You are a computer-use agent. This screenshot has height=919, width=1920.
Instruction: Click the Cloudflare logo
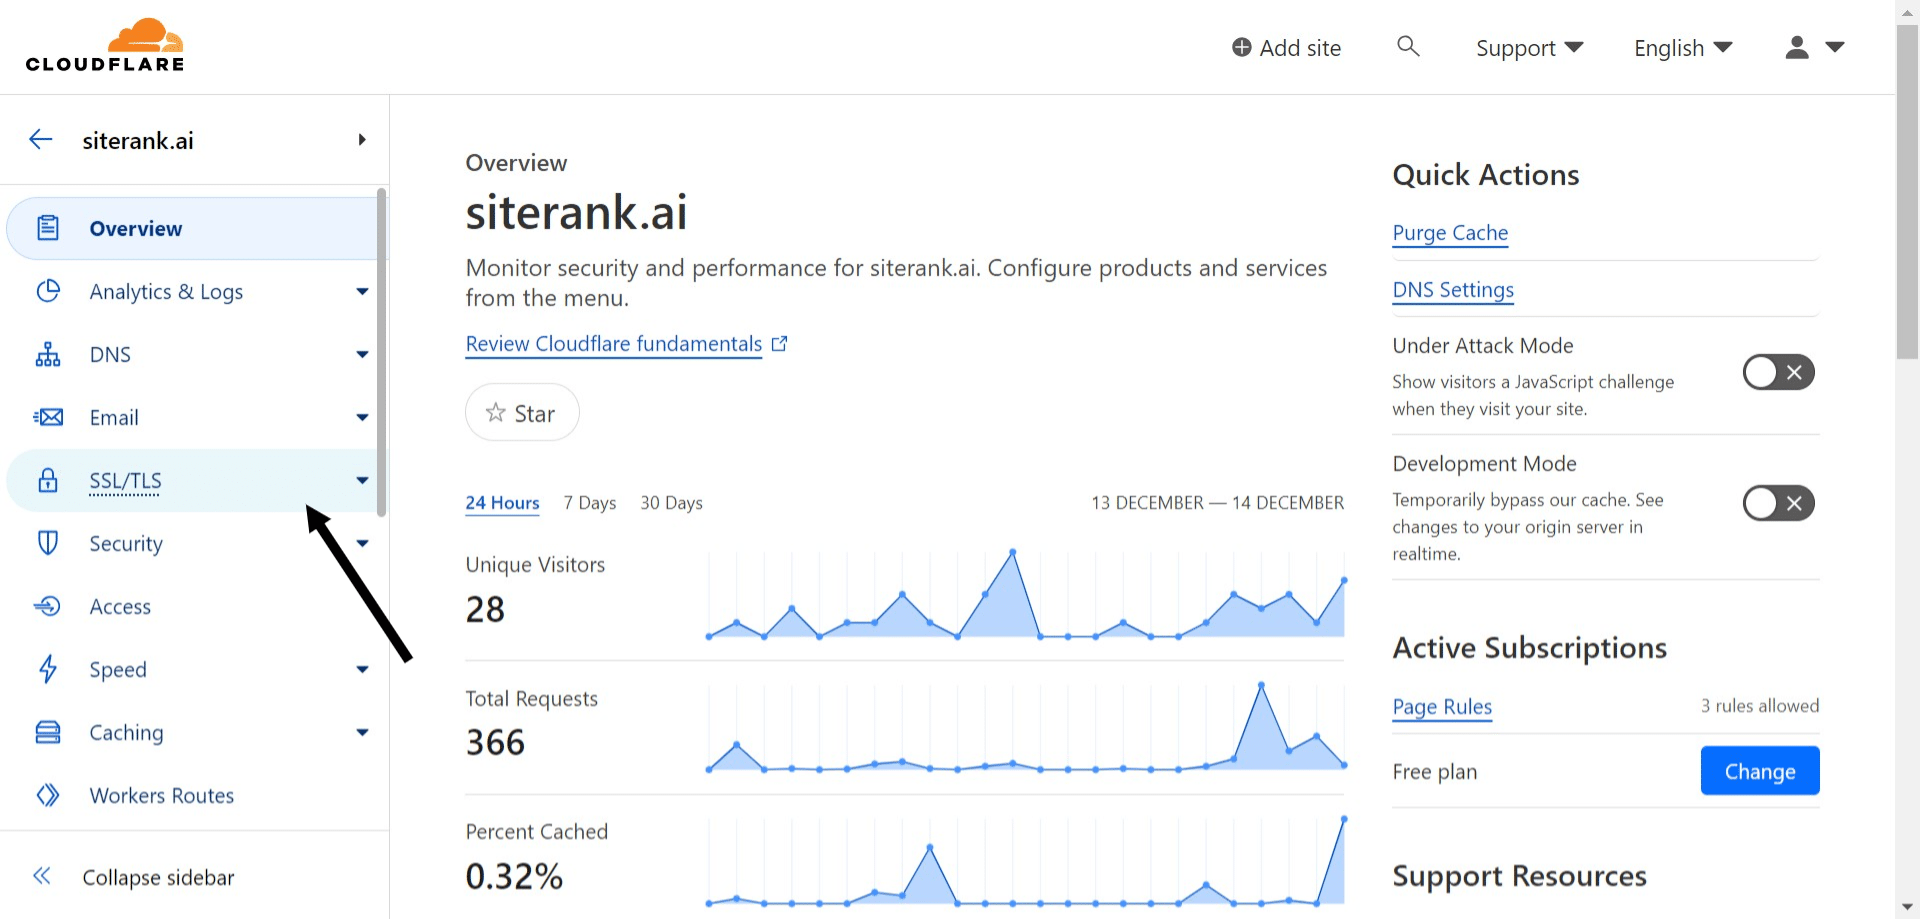105,46
